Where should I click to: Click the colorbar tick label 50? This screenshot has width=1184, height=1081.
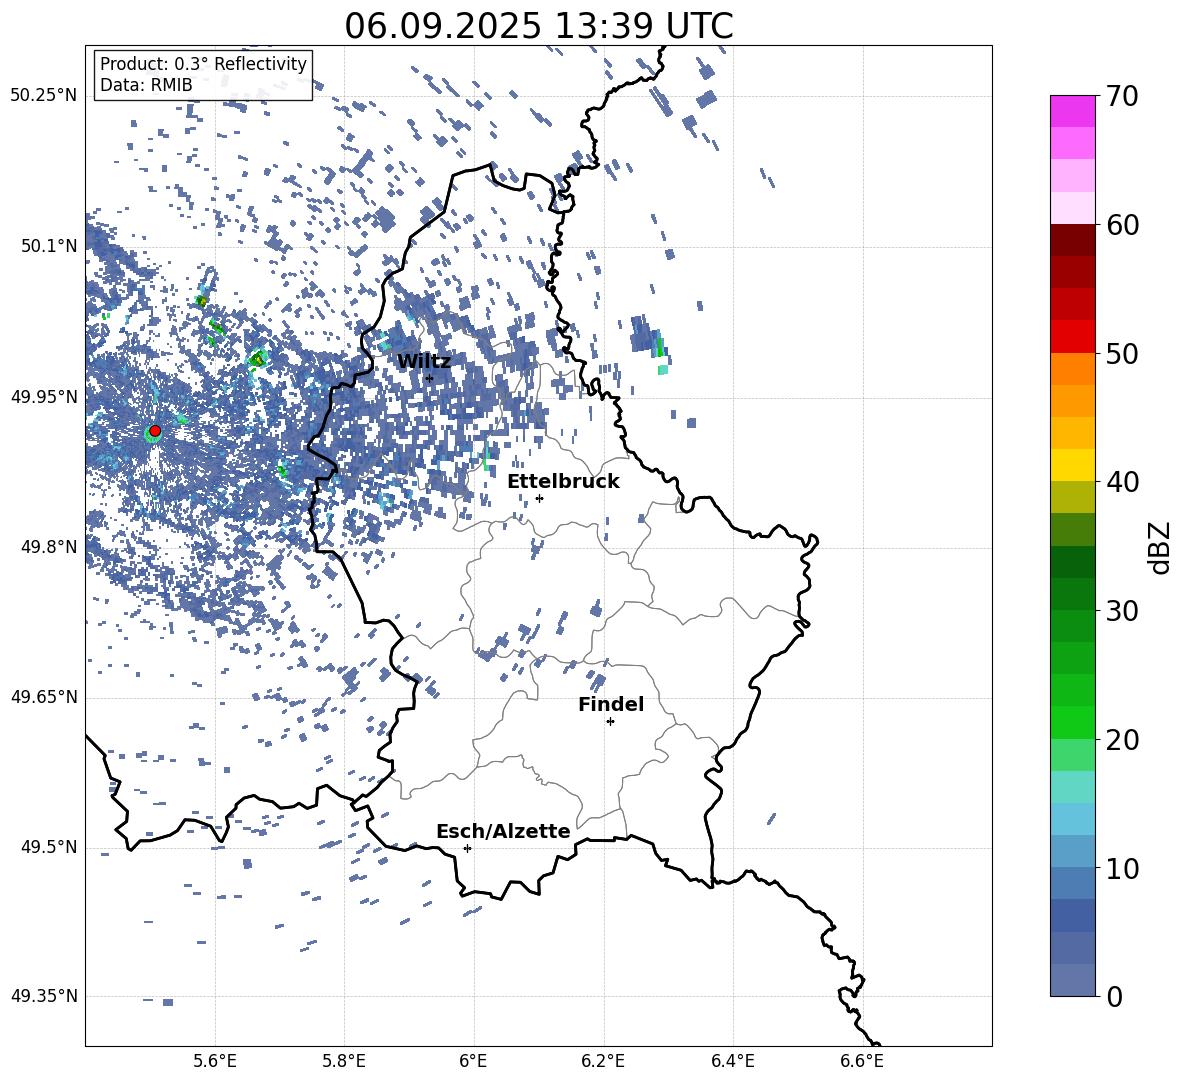click(1122, 353)
